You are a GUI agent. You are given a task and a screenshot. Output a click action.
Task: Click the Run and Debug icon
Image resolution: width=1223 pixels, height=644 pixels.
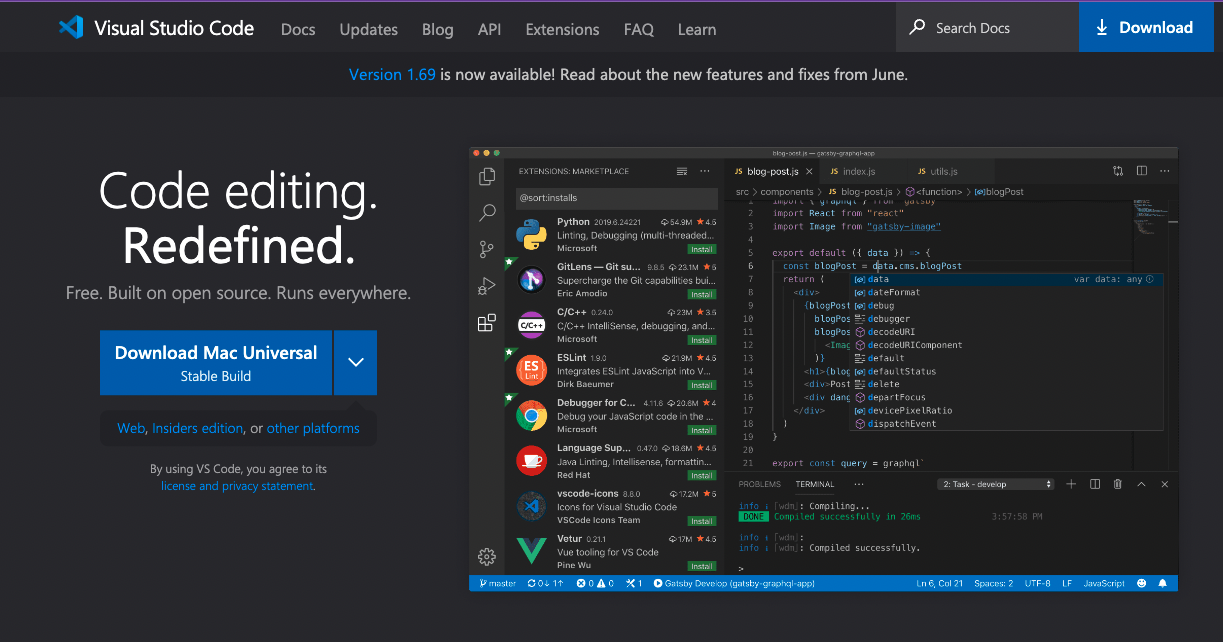(x=487, y=286)
